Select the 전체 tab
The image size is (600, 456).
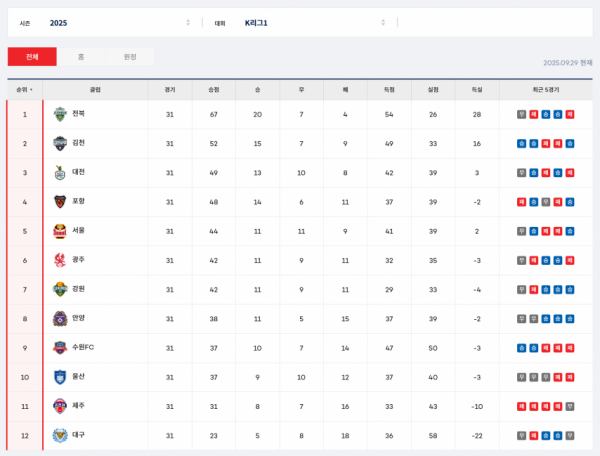click(32, 57)
